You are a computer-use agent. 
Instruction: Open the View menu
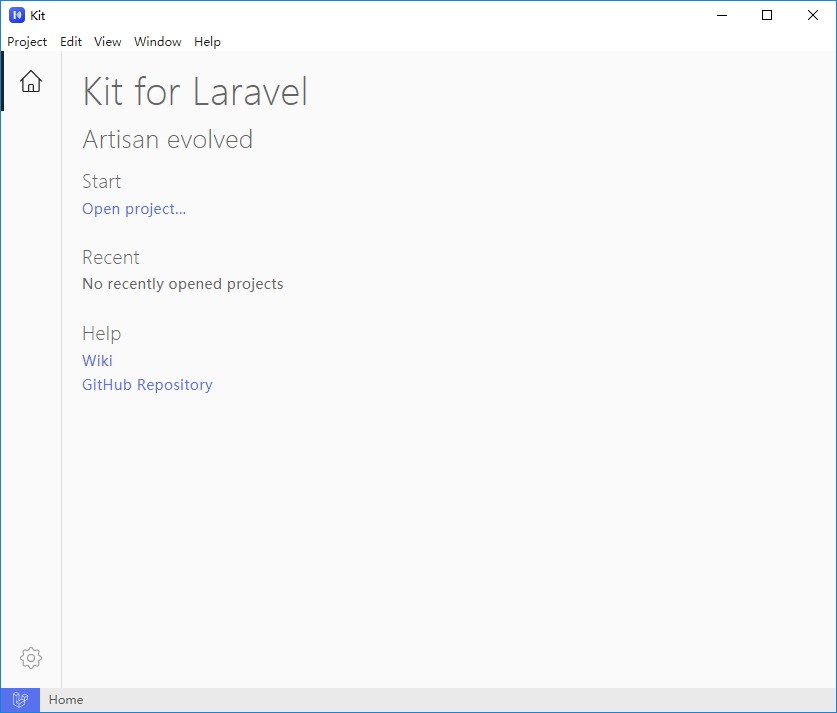[108, 42]
